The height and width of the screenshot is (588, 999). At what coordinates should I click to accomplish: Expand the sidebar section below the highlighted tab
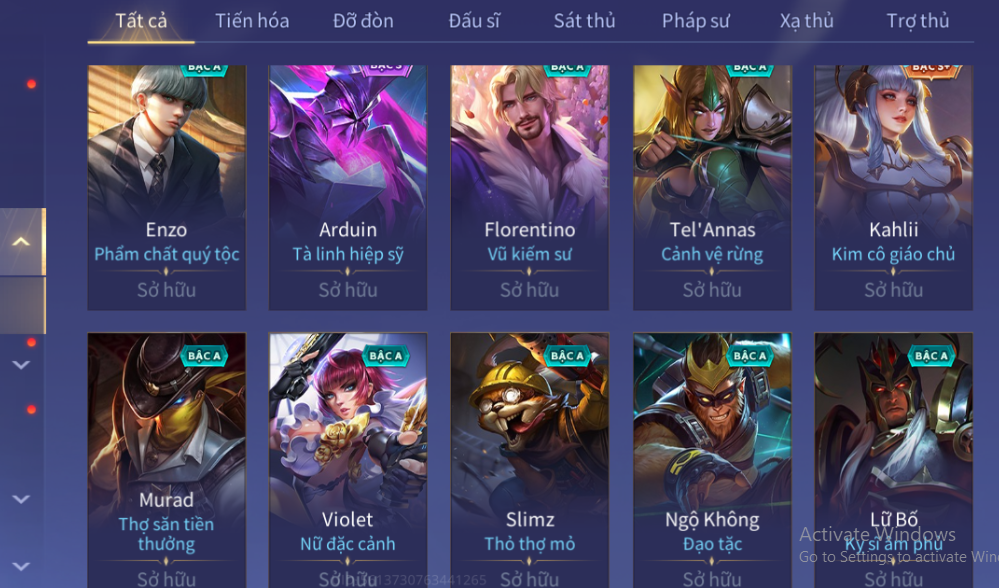tap(21, 365)
